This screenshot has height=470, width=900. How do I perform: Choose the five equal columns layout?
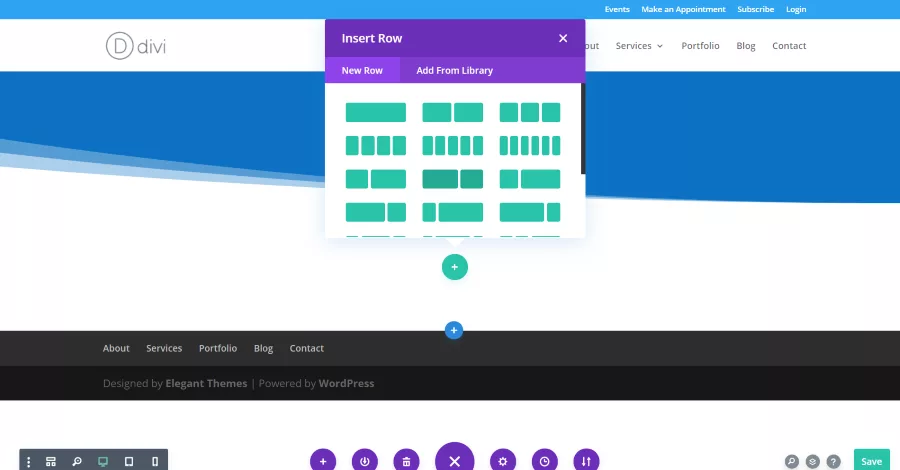[452, 146]
